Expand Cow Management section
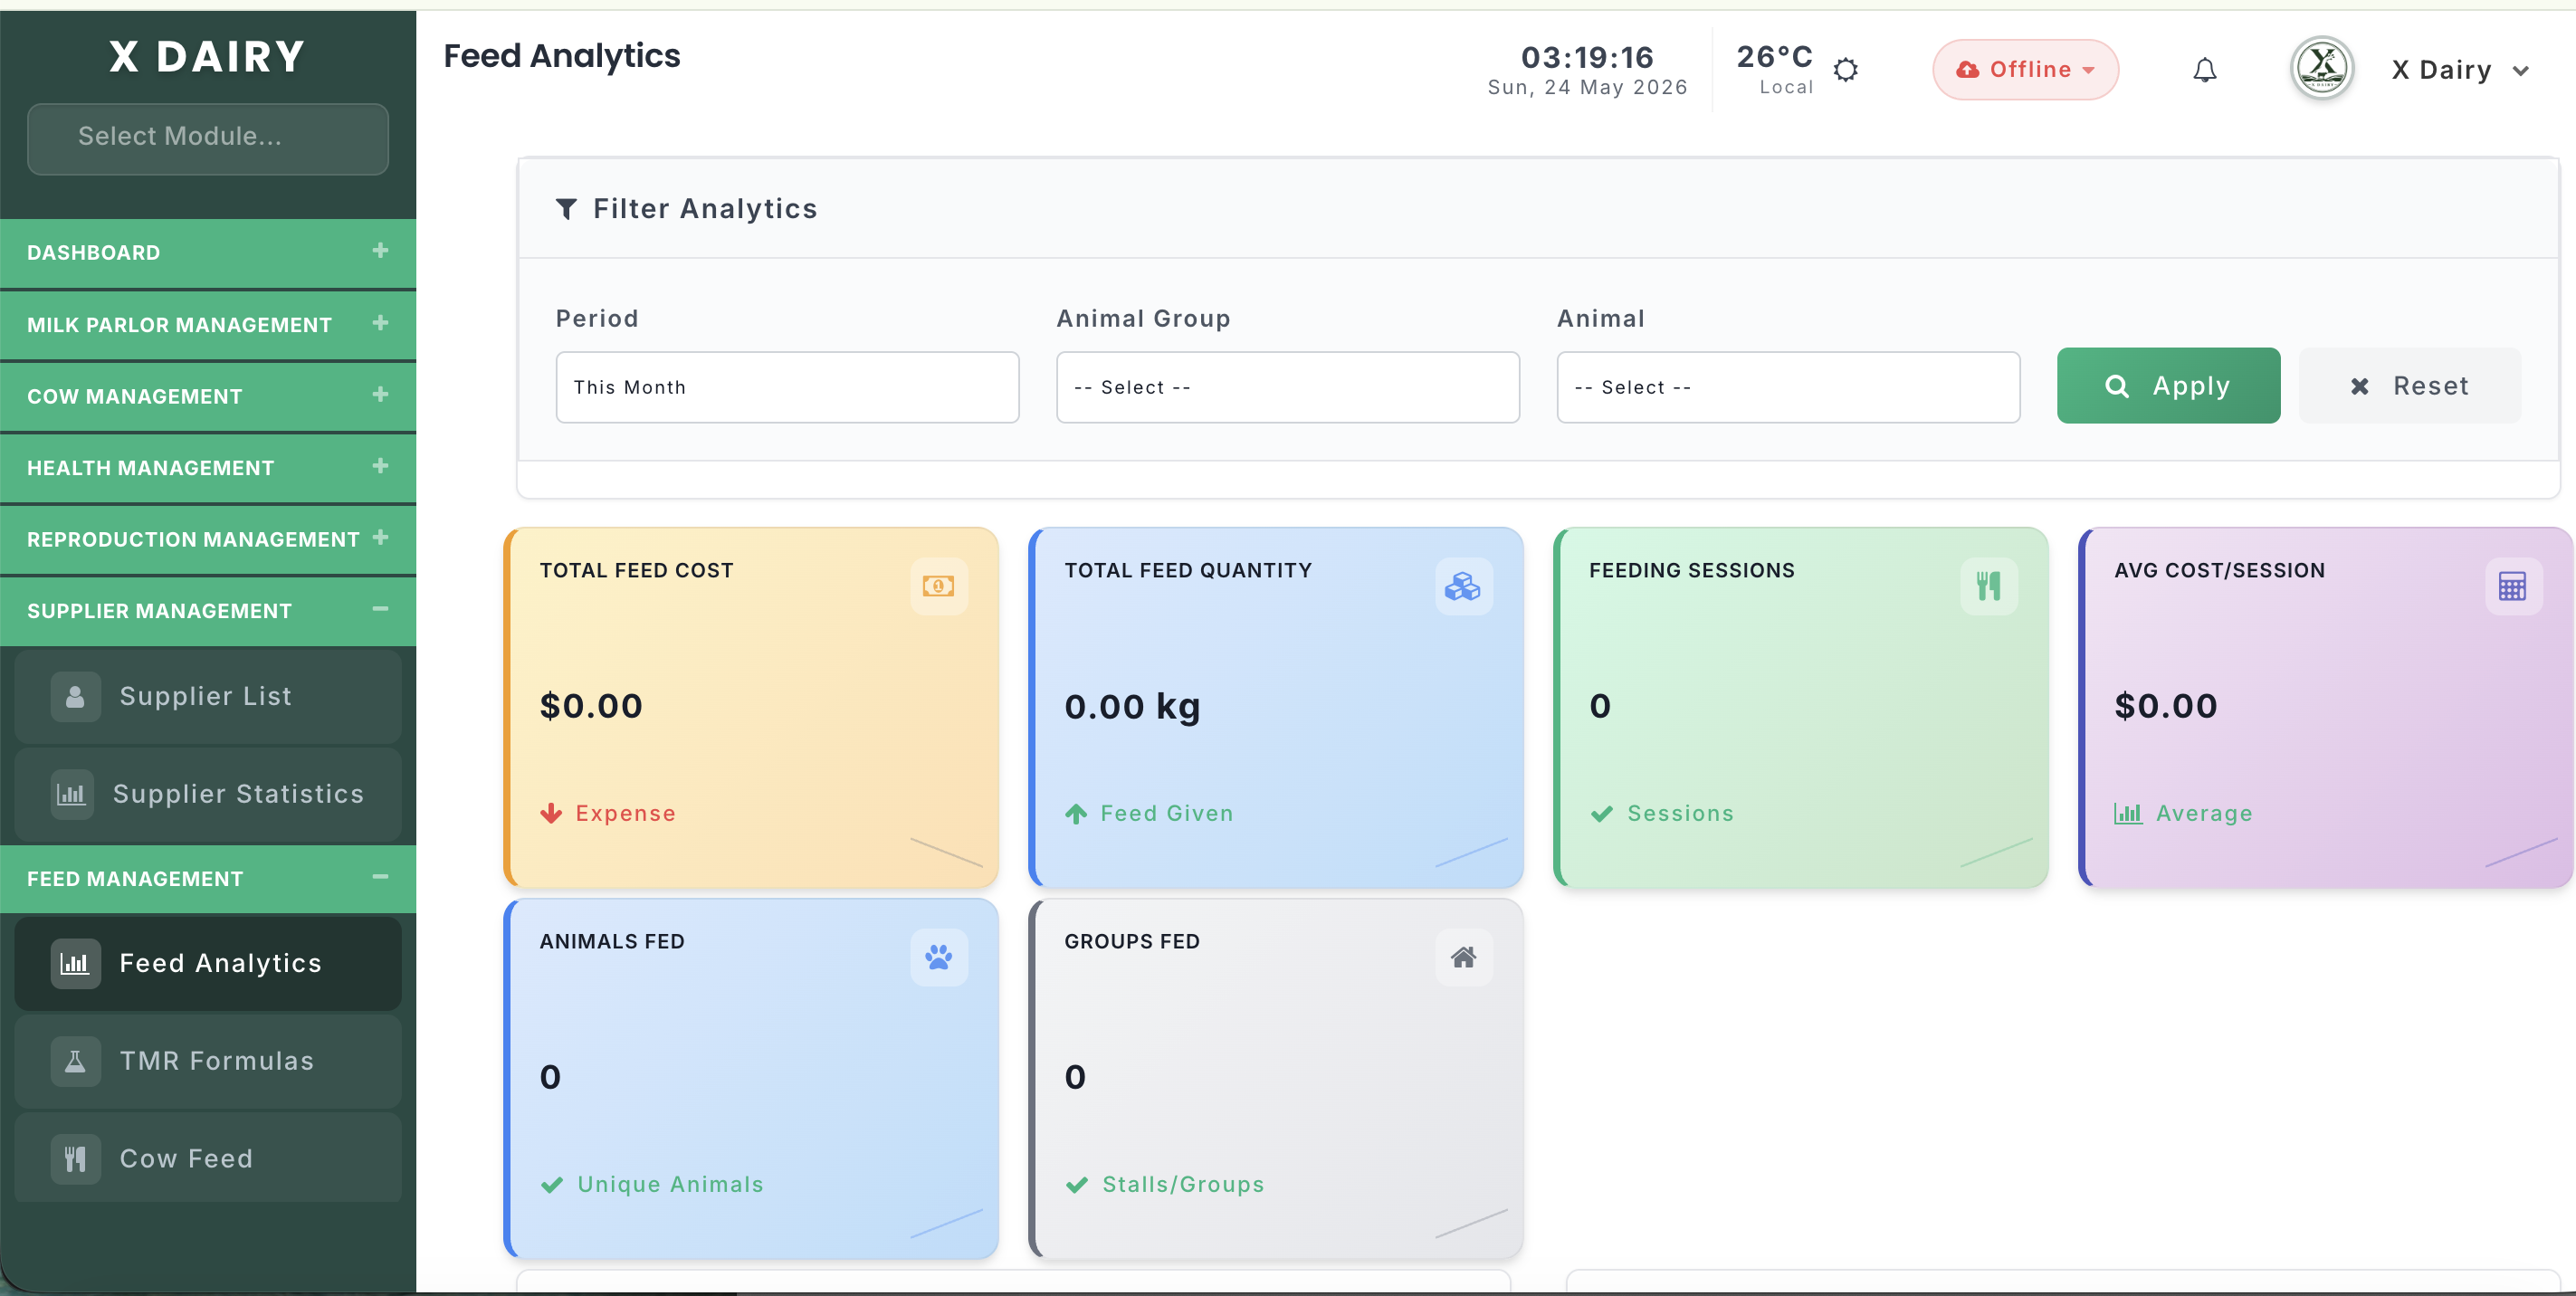Viewport: 2576px width, 1296px height. pyautogui.click(x=208, y=396)
